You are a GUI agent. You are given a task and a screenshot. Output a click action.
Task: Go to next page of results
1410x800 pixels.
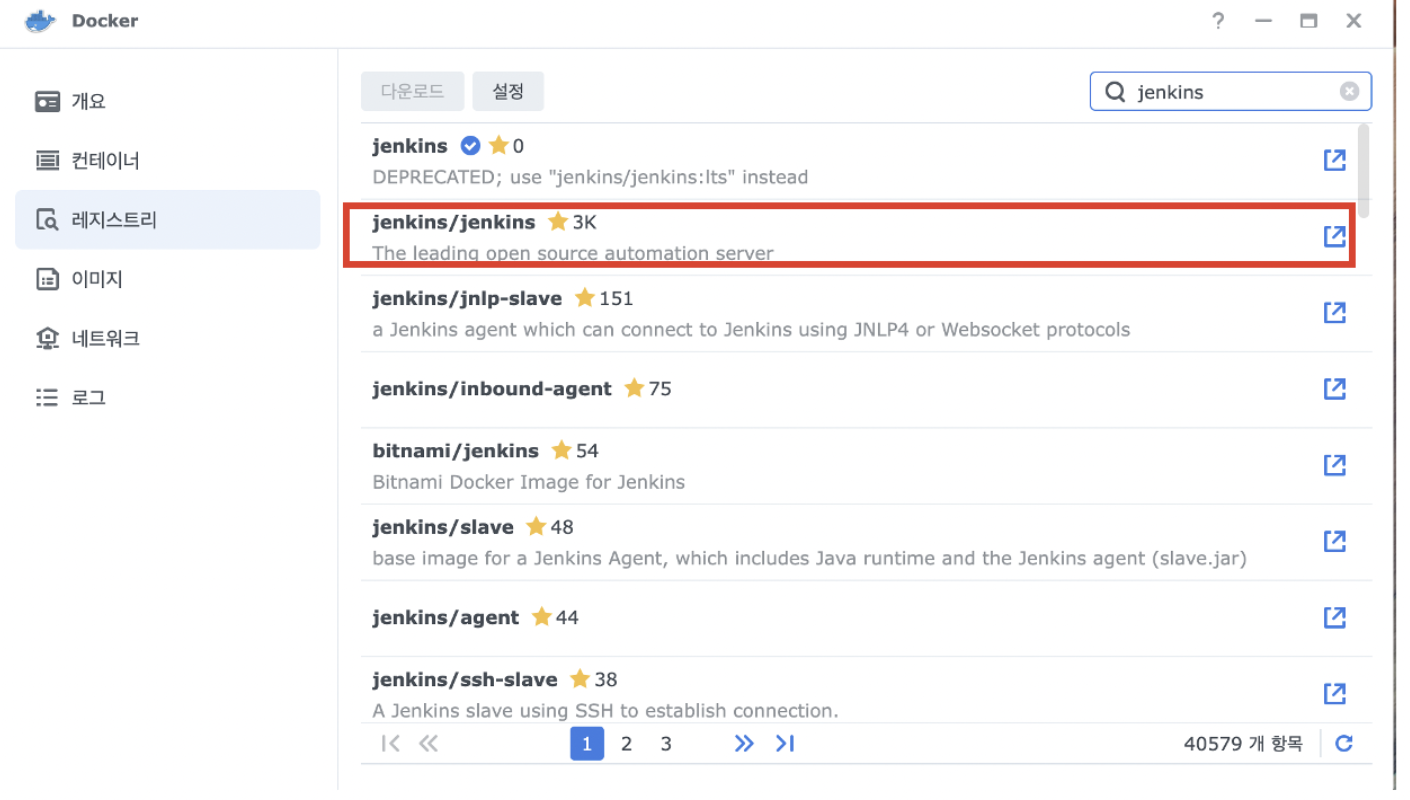(744, 743)
